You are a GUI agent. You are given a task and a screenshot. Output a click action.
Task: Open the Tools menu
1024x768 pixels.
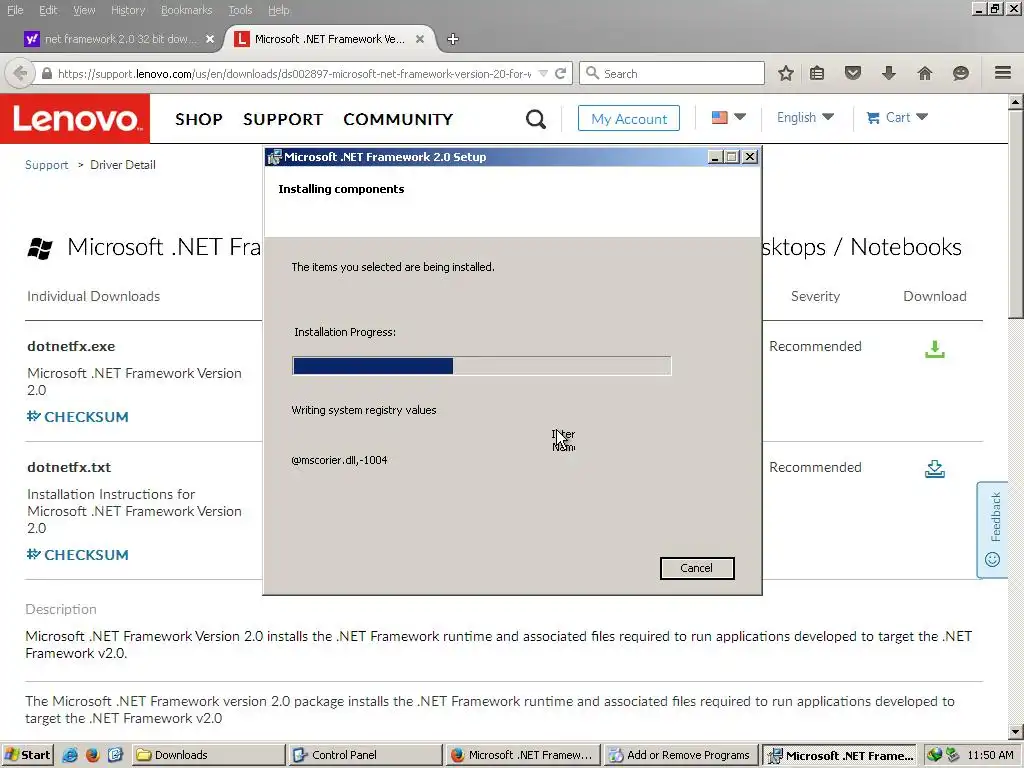point(240,10)
